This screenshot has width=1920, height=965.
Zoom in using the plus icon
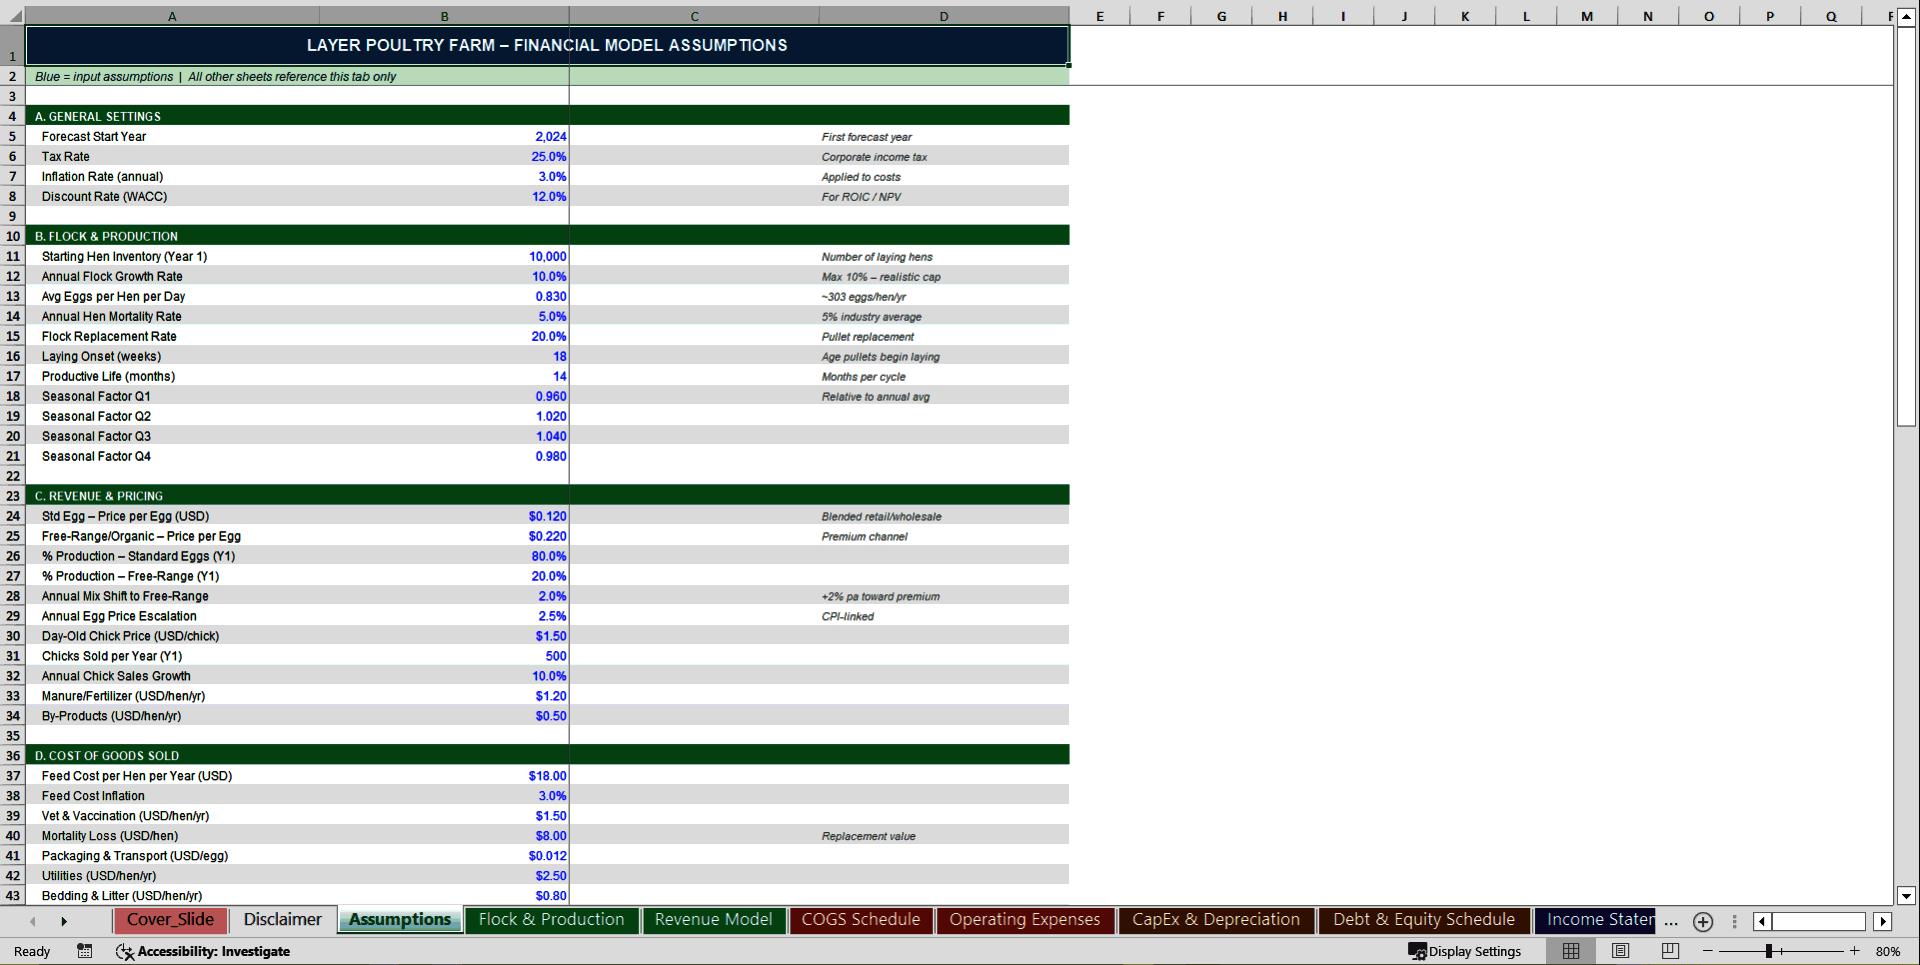click(x=1855, y=951)
